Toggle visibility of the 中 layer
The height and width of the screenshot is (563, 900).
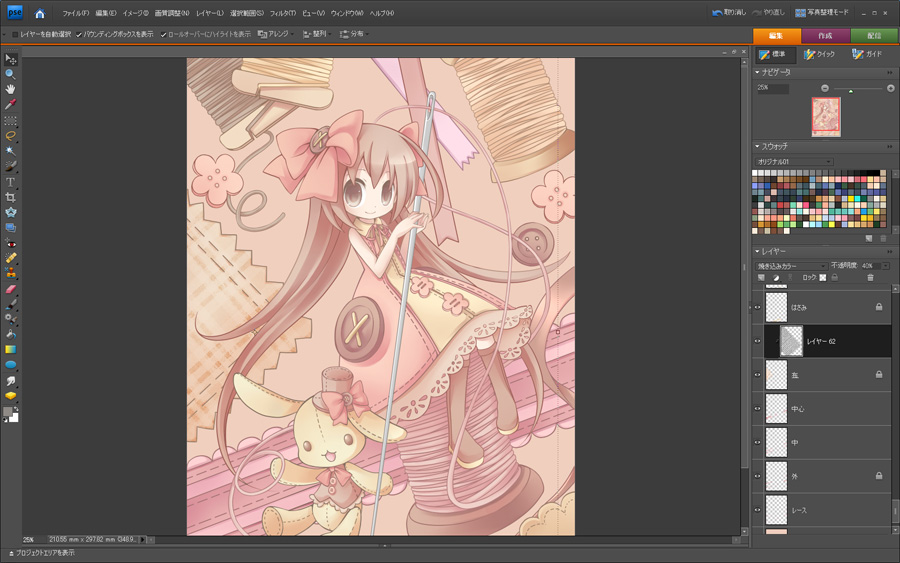click(758, 442)
